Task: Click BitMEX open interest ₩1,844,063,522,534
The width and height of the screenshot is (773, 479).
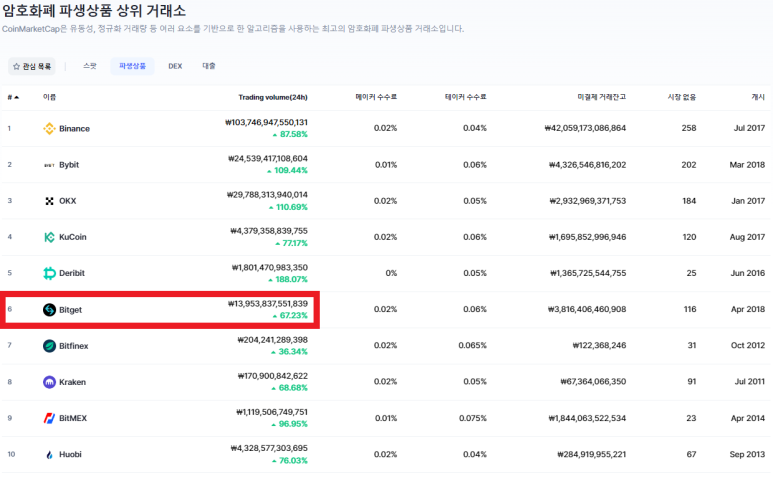Action: [x=587, y=418]
